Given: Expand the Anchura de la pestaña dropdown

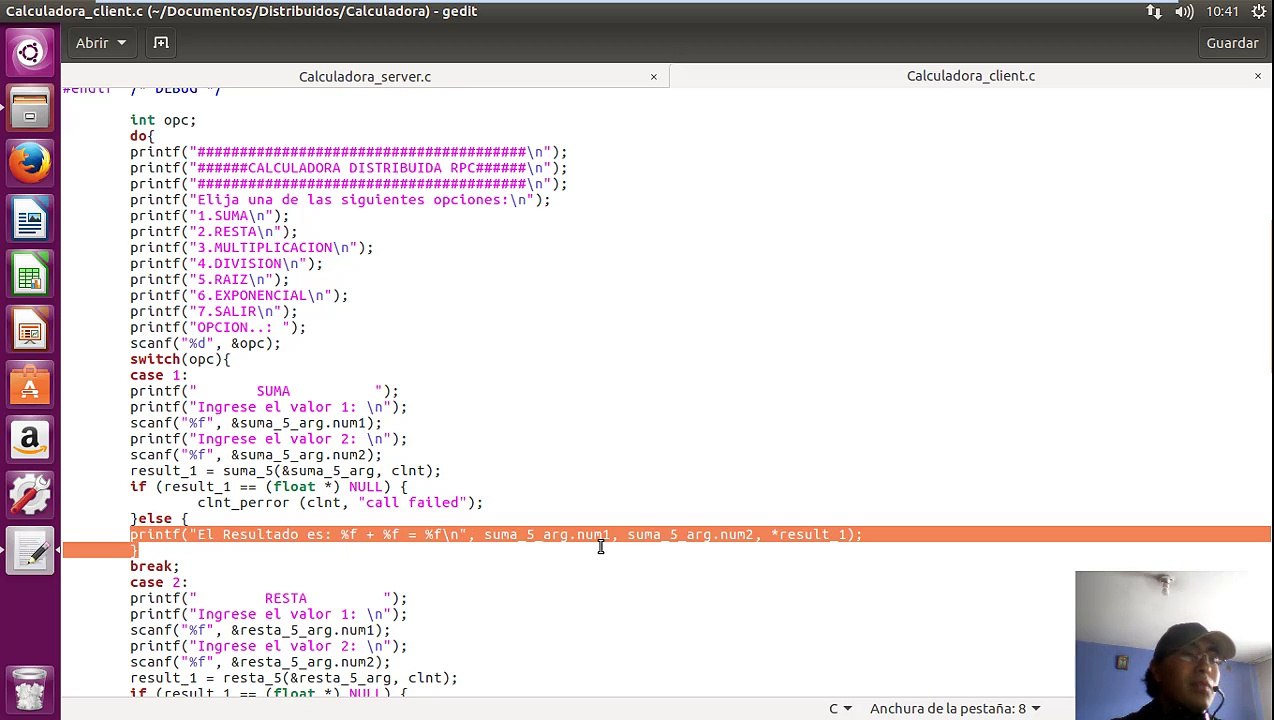Looking at the screenshot, I should point(955,708).
